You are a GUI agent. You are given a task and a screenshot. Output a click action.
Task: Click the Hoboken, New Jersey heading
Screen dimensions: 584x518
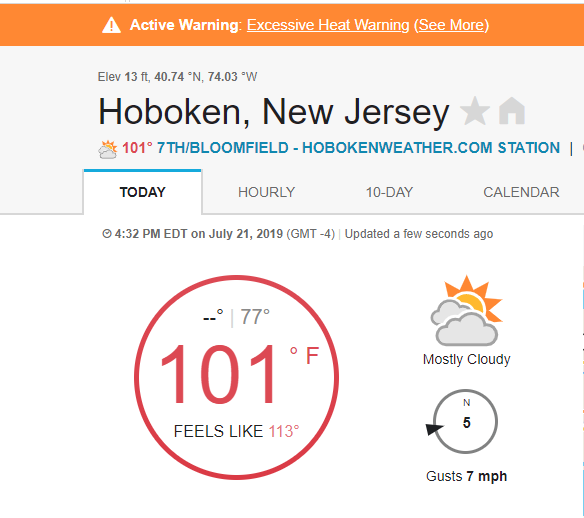(x=273, y=112)
